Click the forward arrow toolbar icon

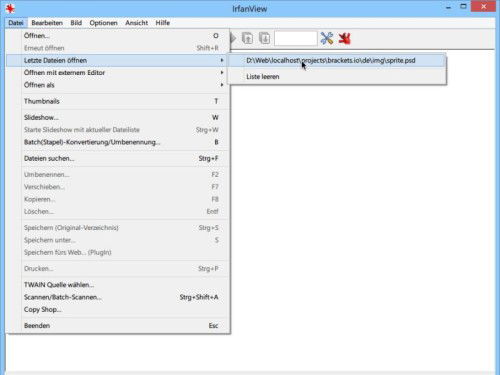tap(233, 38)
